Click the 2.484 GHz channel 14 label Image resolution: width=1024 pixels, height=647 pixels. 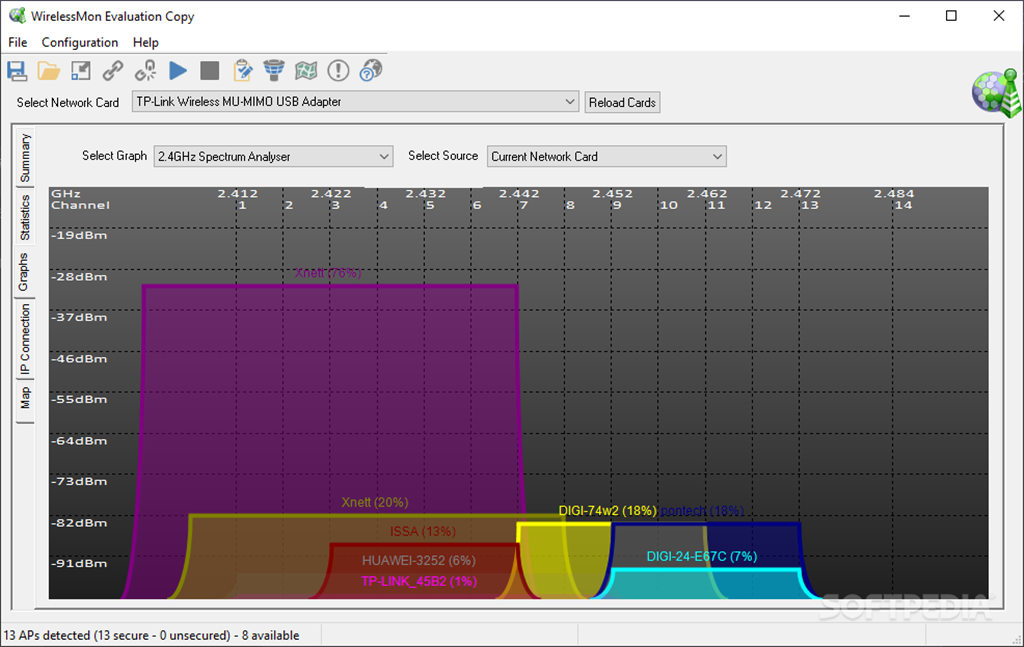tap(895, 199)
